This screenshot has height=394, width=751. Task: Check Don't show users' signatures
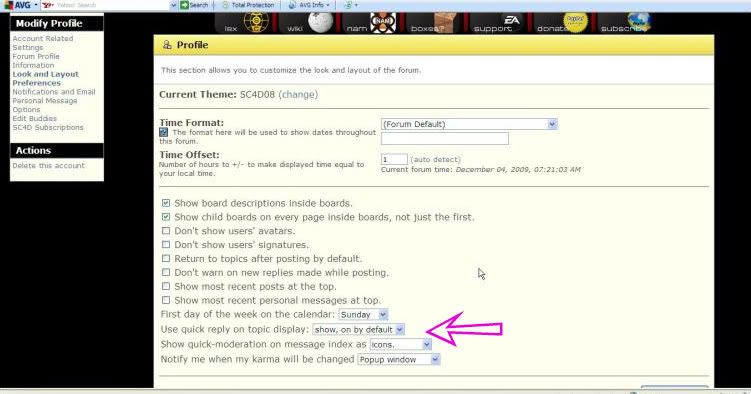(166, 245)
